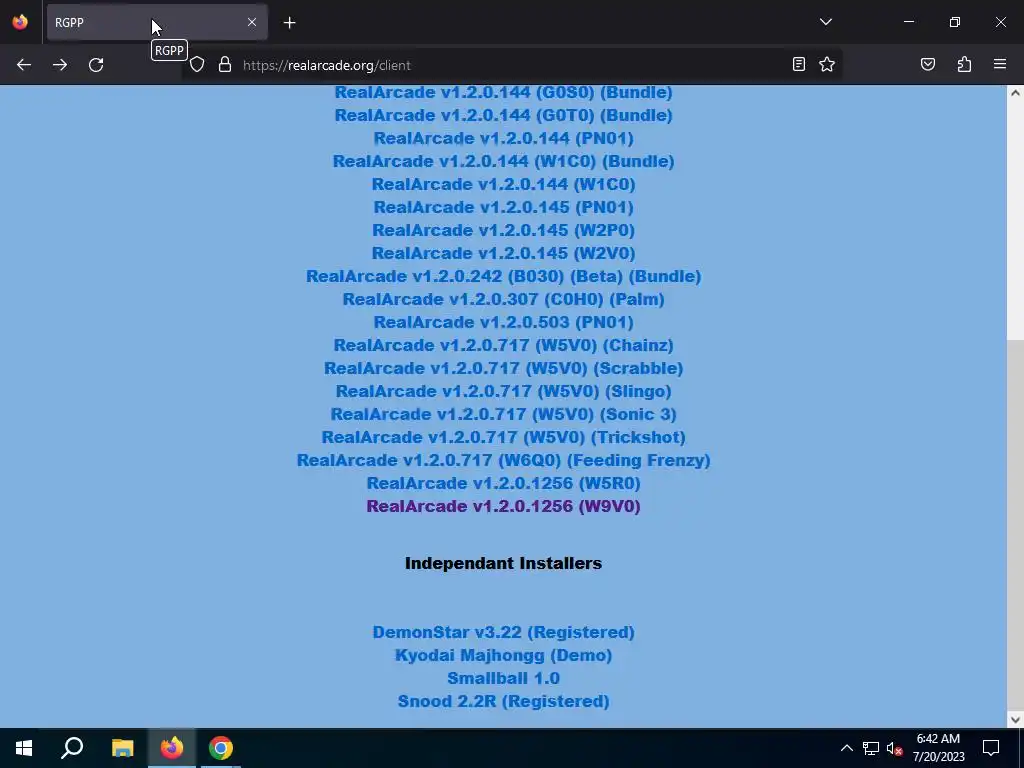The width and height of the screenshot is (1024, 768).
Task: Open RealArcade v1.2.0.717 (W6Q0) (Feeding Frenzy)
Action: pyautogui.click(x=504, y=460)
